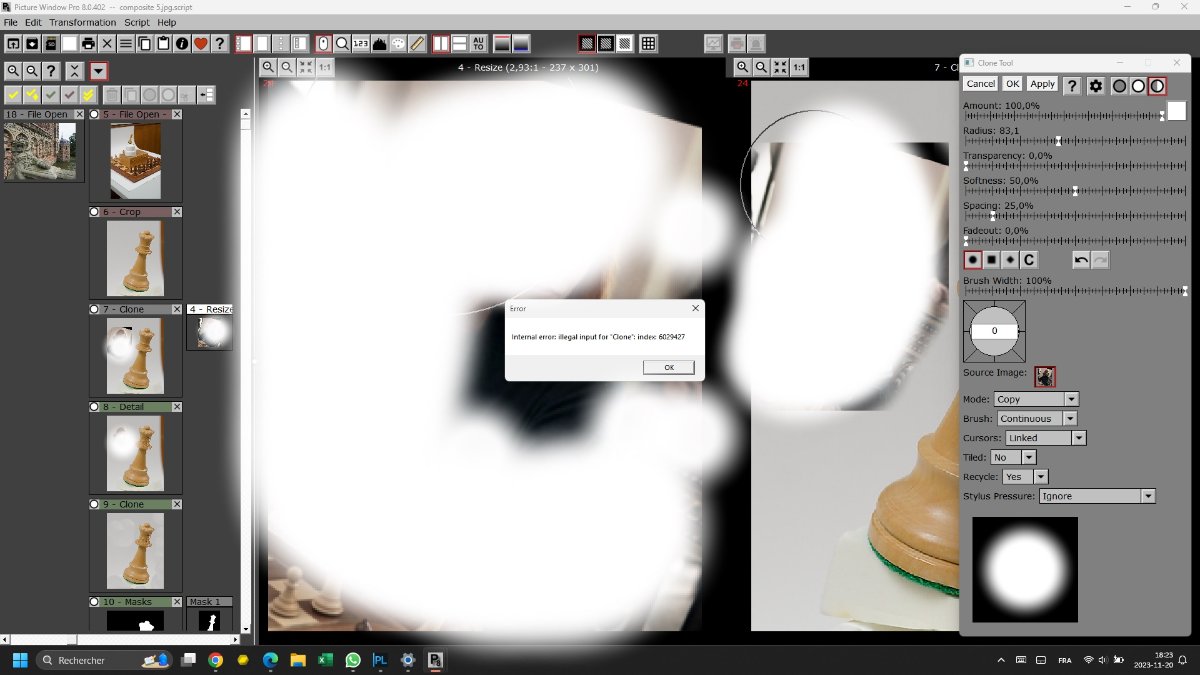Image resolution: width=1200 pixels, height=675 pixels.
Task: Select the square brush shape
Action: (991, 260)
